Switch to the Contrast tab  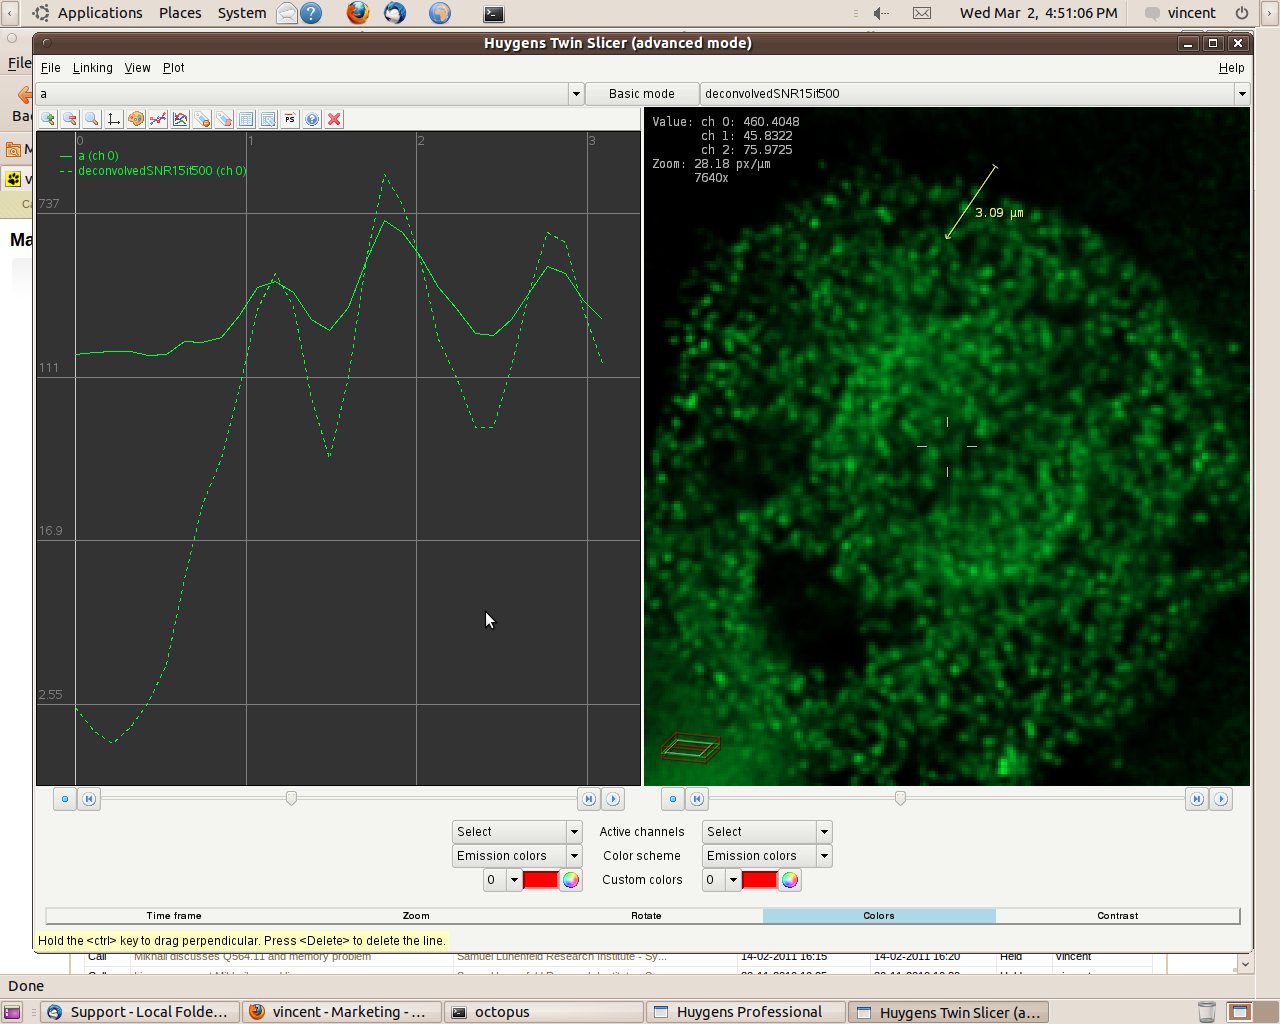(1117, 916)
